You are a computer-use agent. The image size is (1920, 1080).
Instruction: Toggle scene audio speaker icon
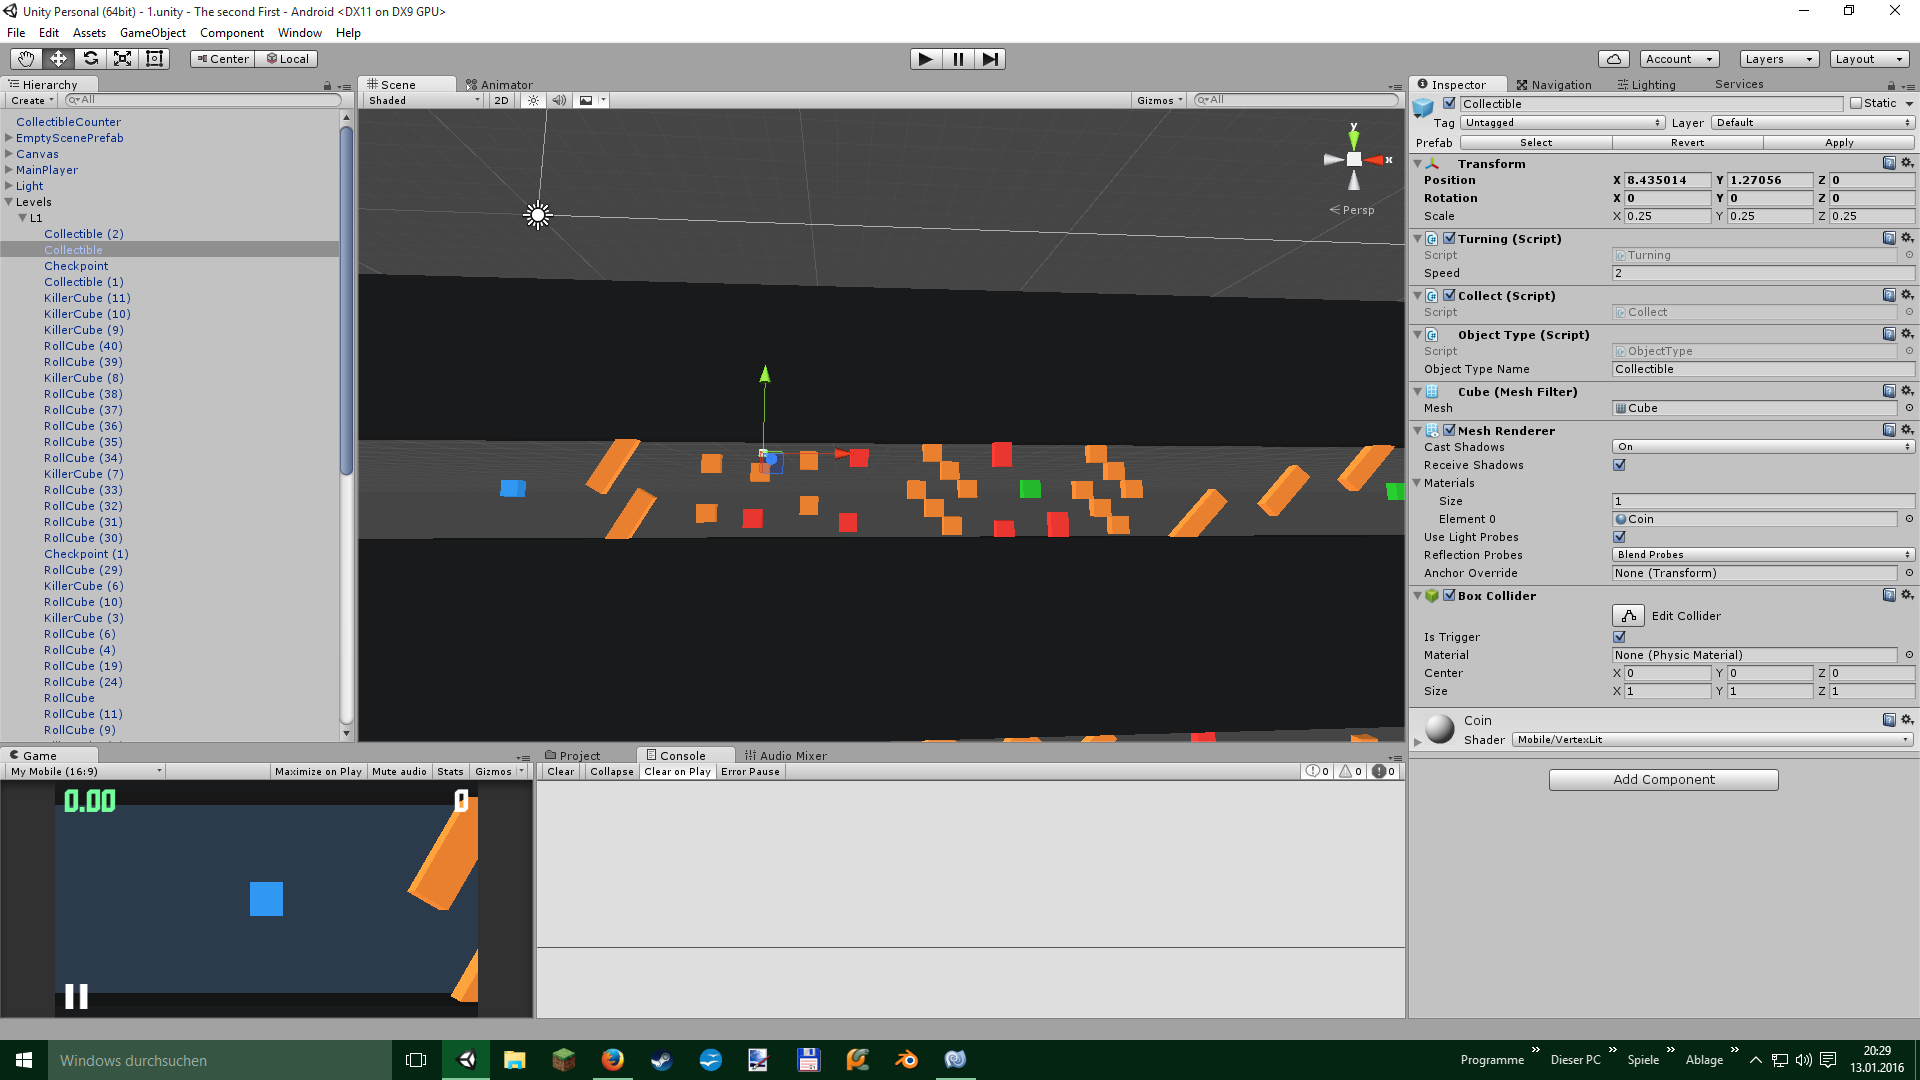559,100
